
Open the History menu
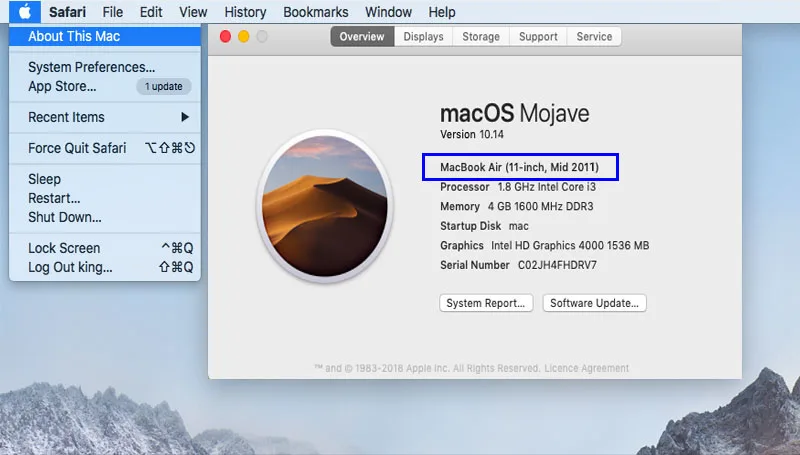point(245,12)
